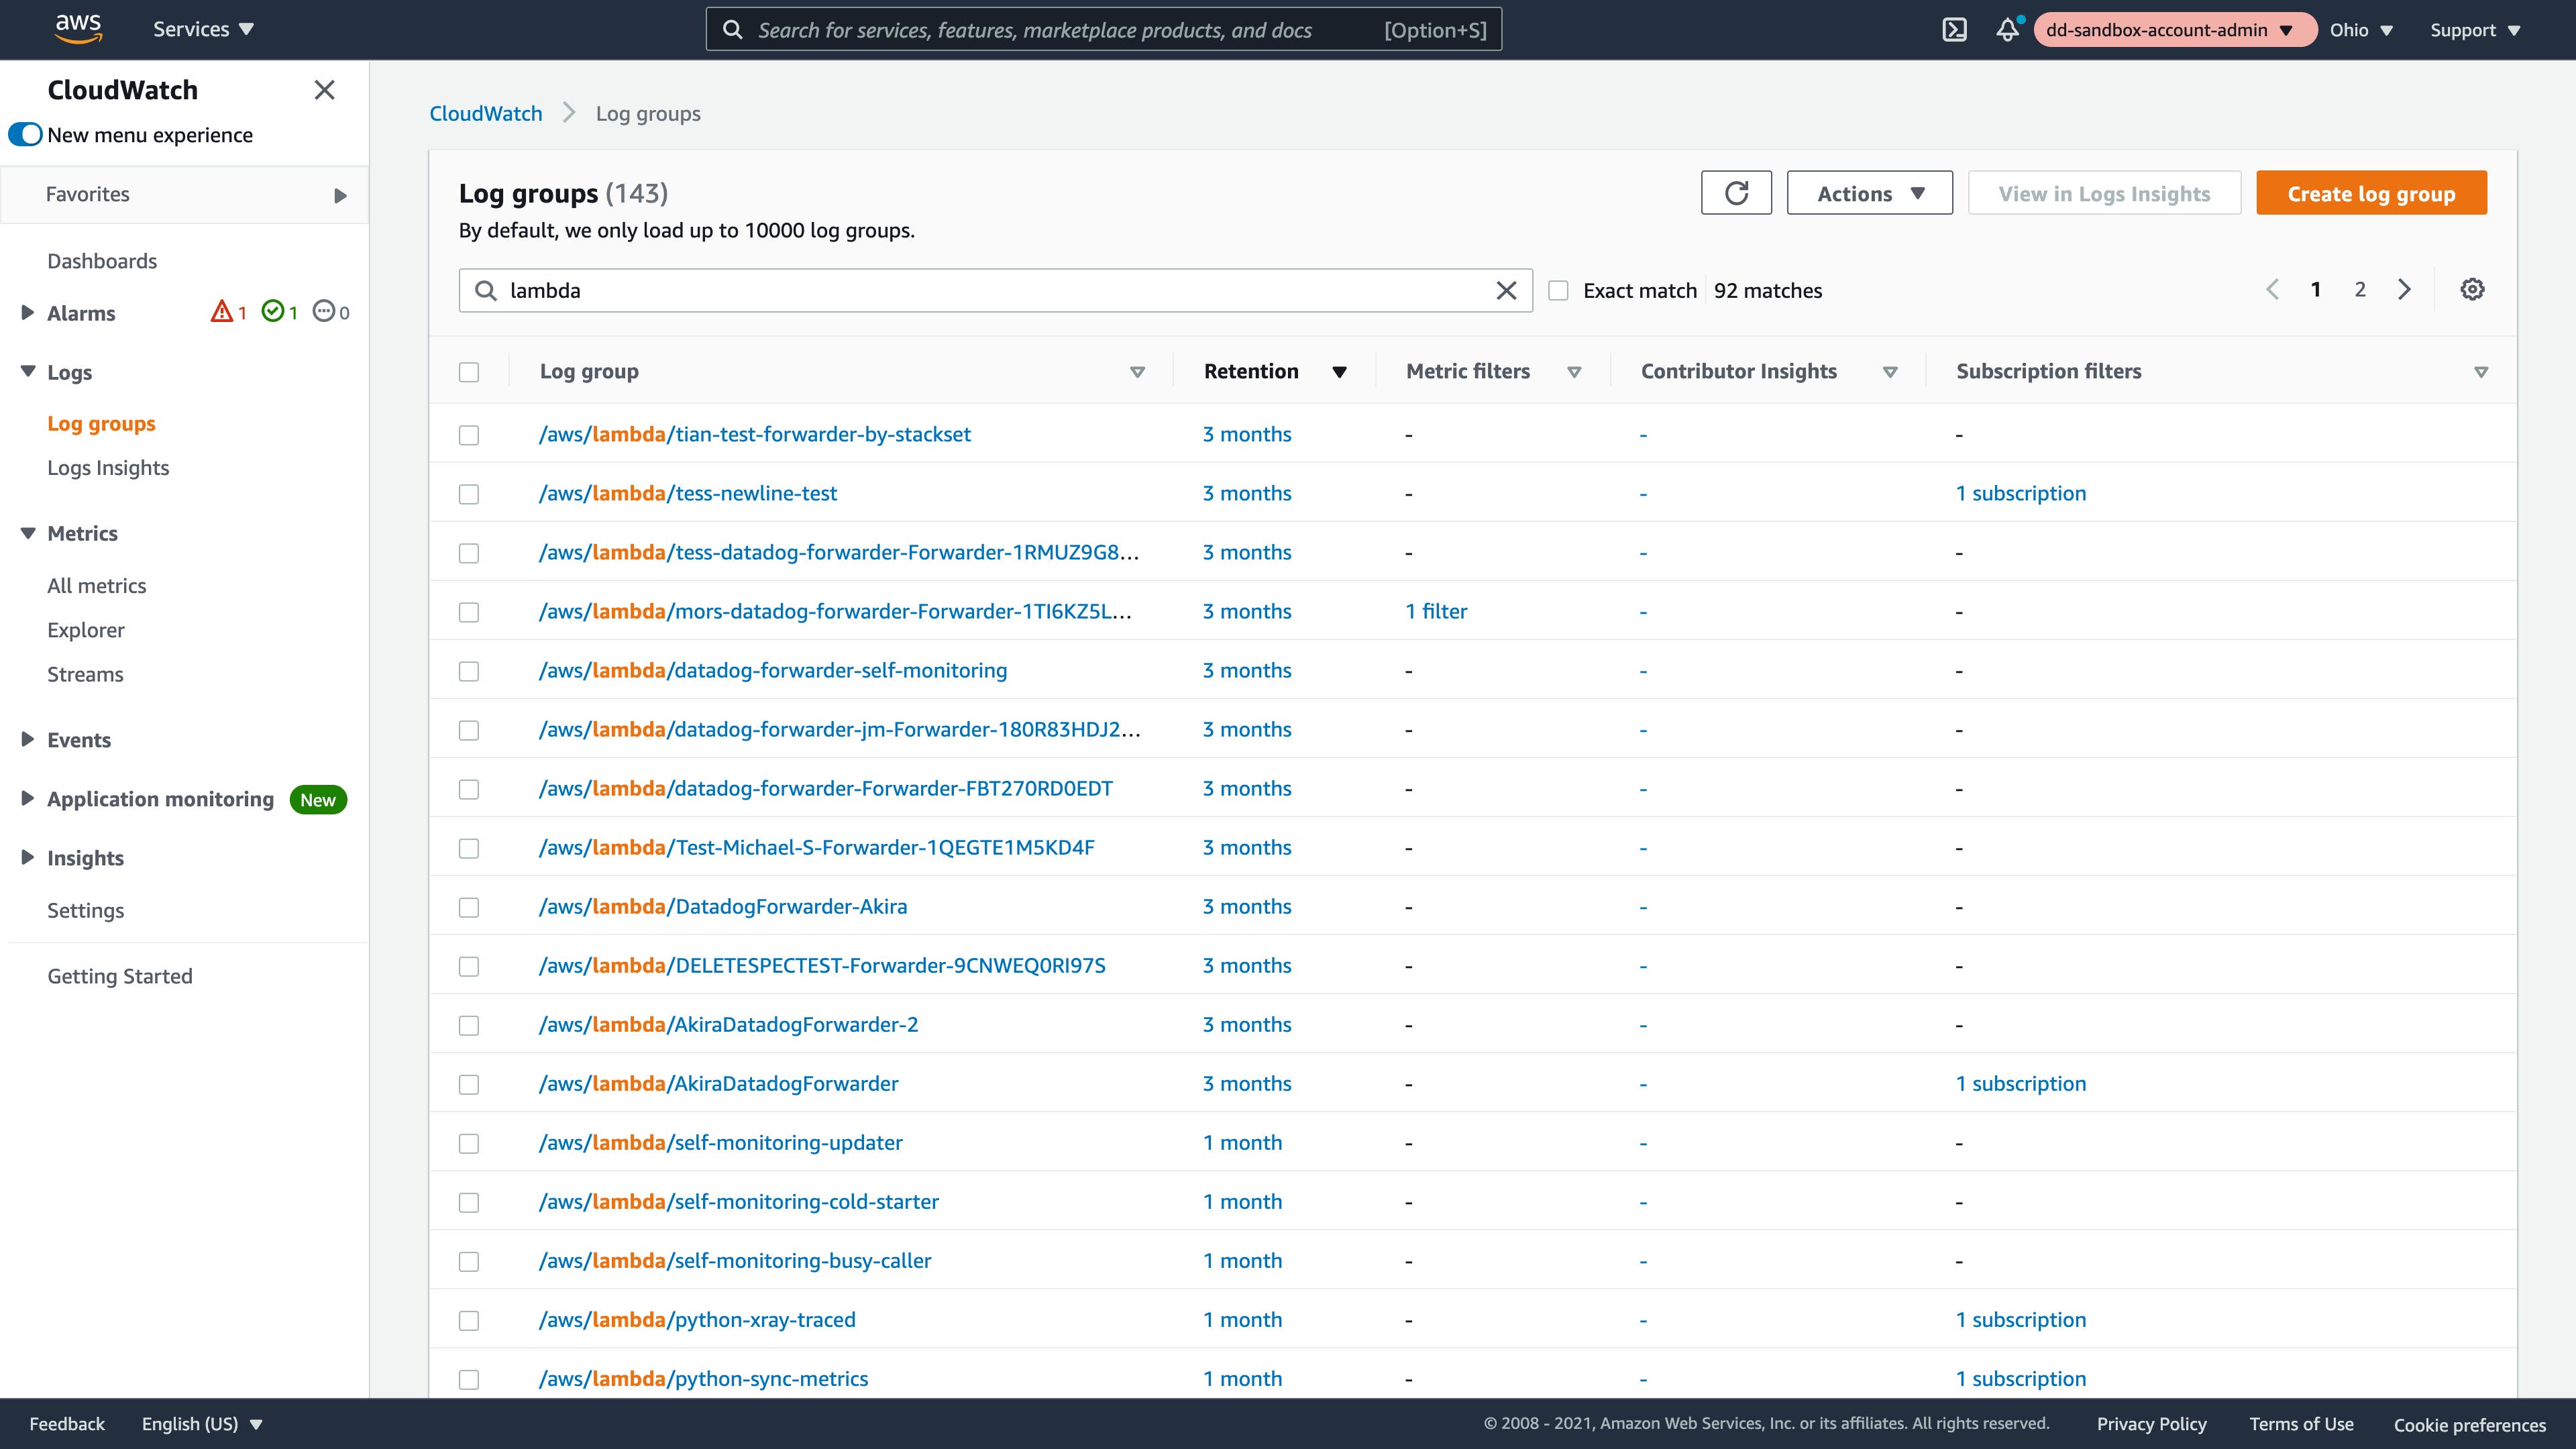This screenshot has width=2576, height=1449.
Task: Toggle the New menu experience switch
Action: pyautogui.click(x=25, y=133)
